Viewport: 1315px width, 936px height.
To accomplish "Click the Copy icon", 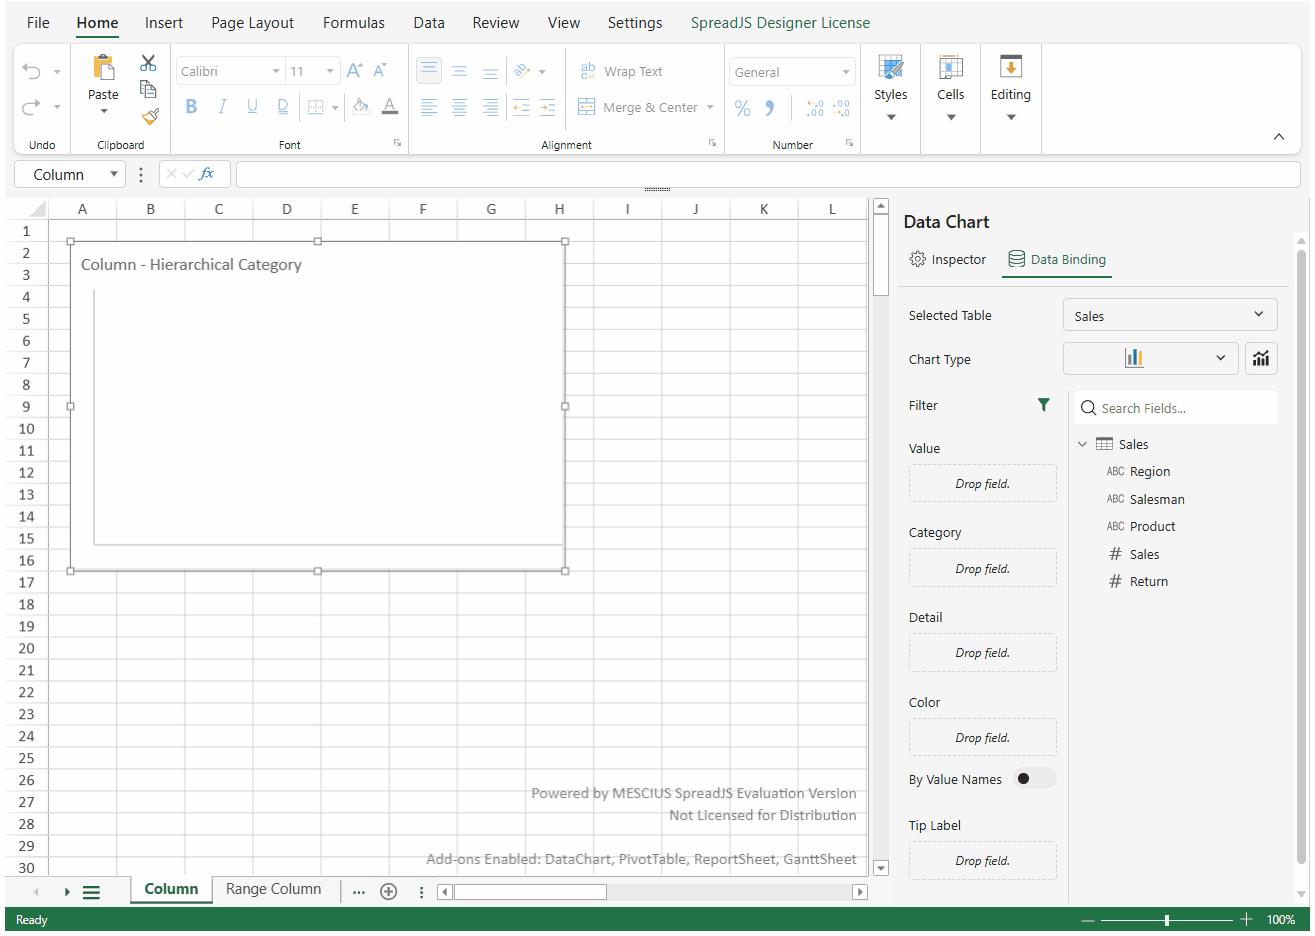I will pos(148,89).
